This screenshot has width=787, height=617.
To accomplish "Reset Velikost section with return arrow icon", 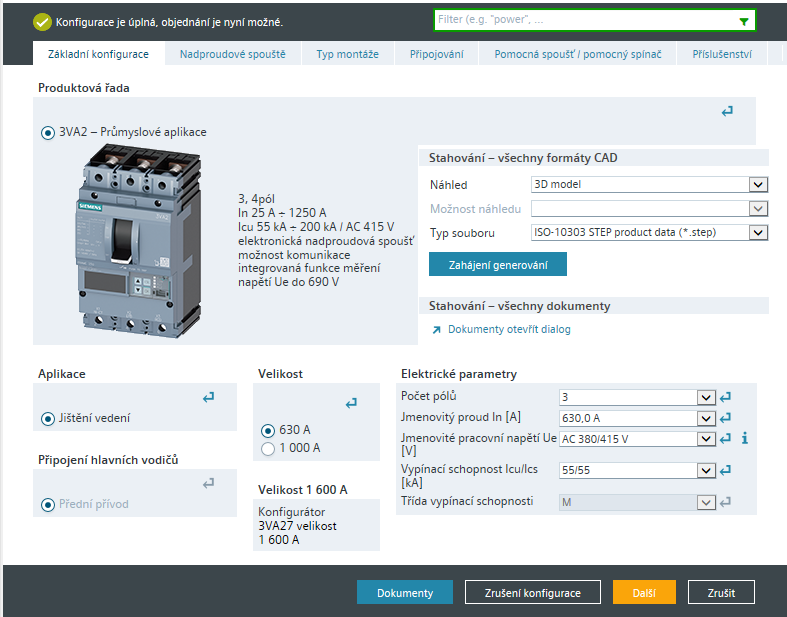I will coord(351,403).
